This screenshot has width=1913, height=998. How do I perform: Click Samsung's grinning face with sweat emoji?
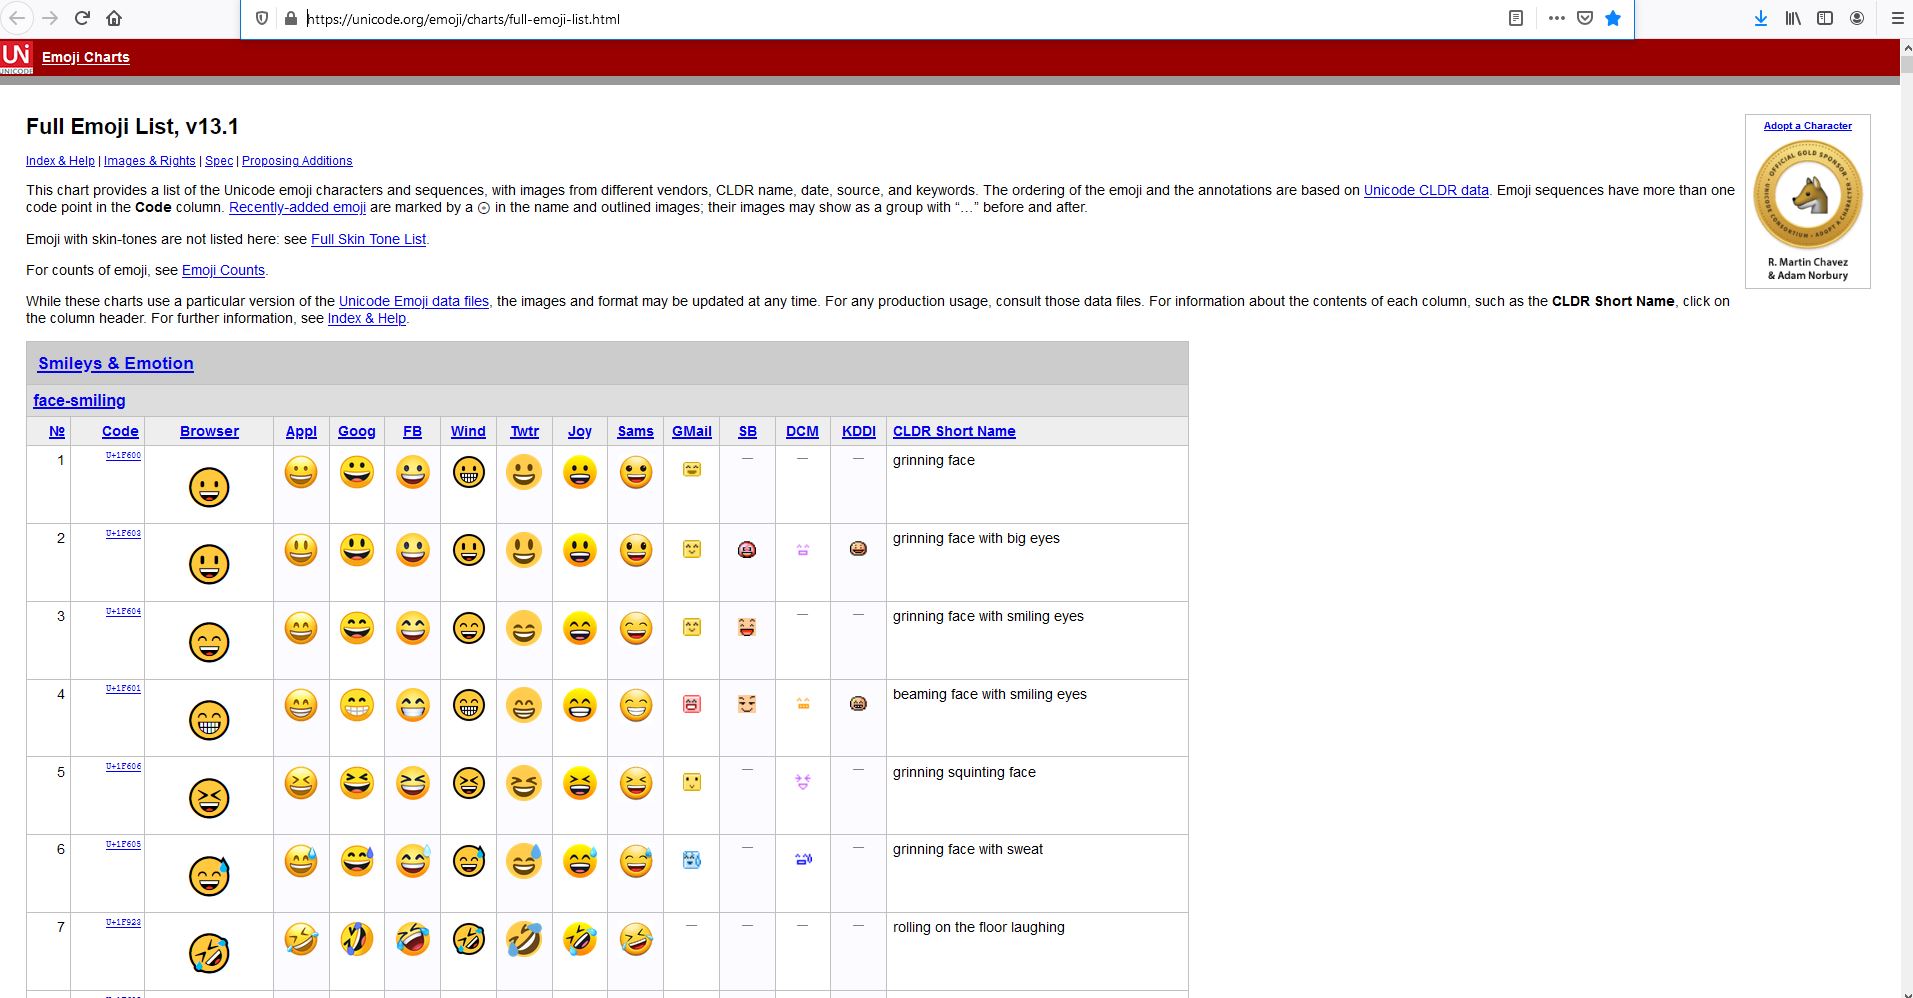click(636, 861)
